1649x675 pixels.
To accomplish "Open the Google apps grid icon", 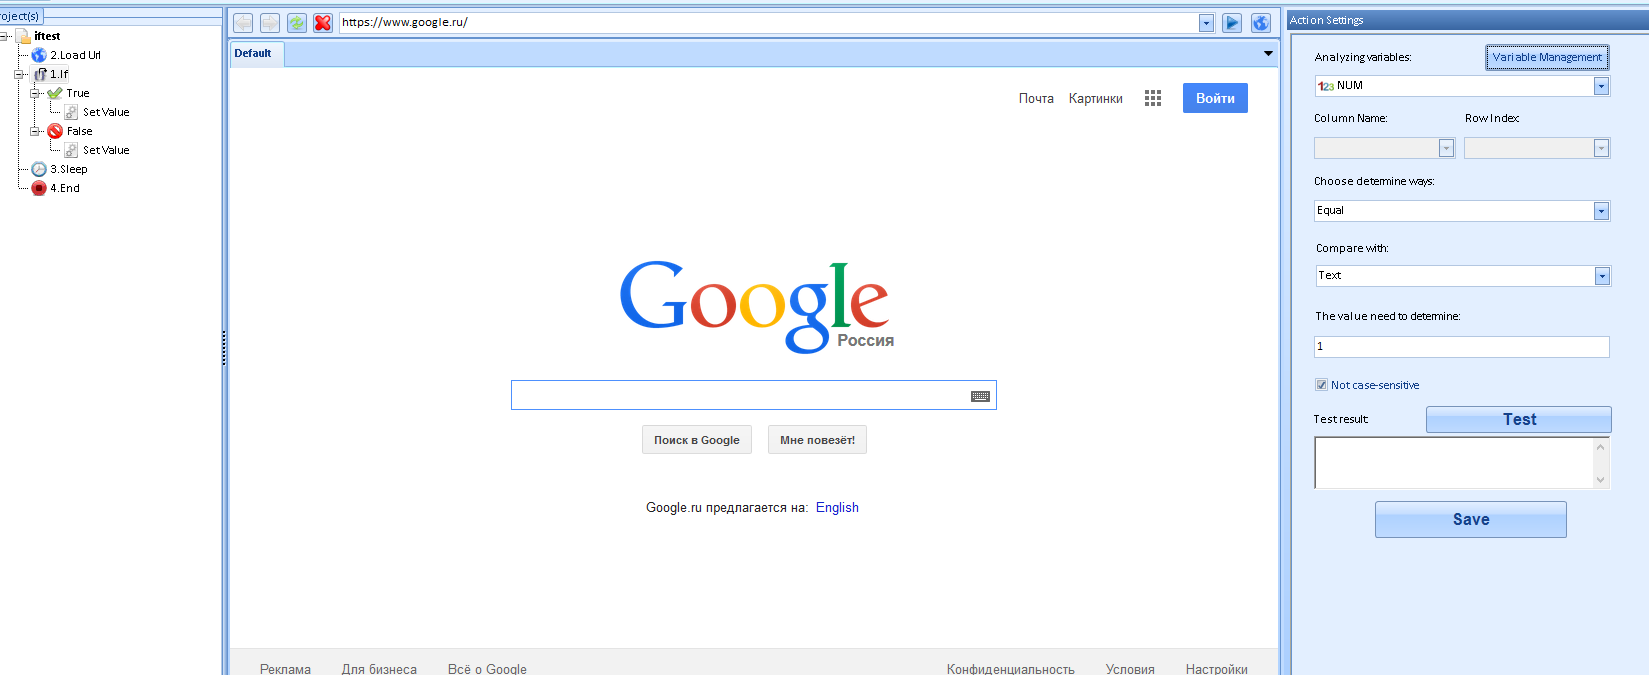I will click(x=1153, y=98).
